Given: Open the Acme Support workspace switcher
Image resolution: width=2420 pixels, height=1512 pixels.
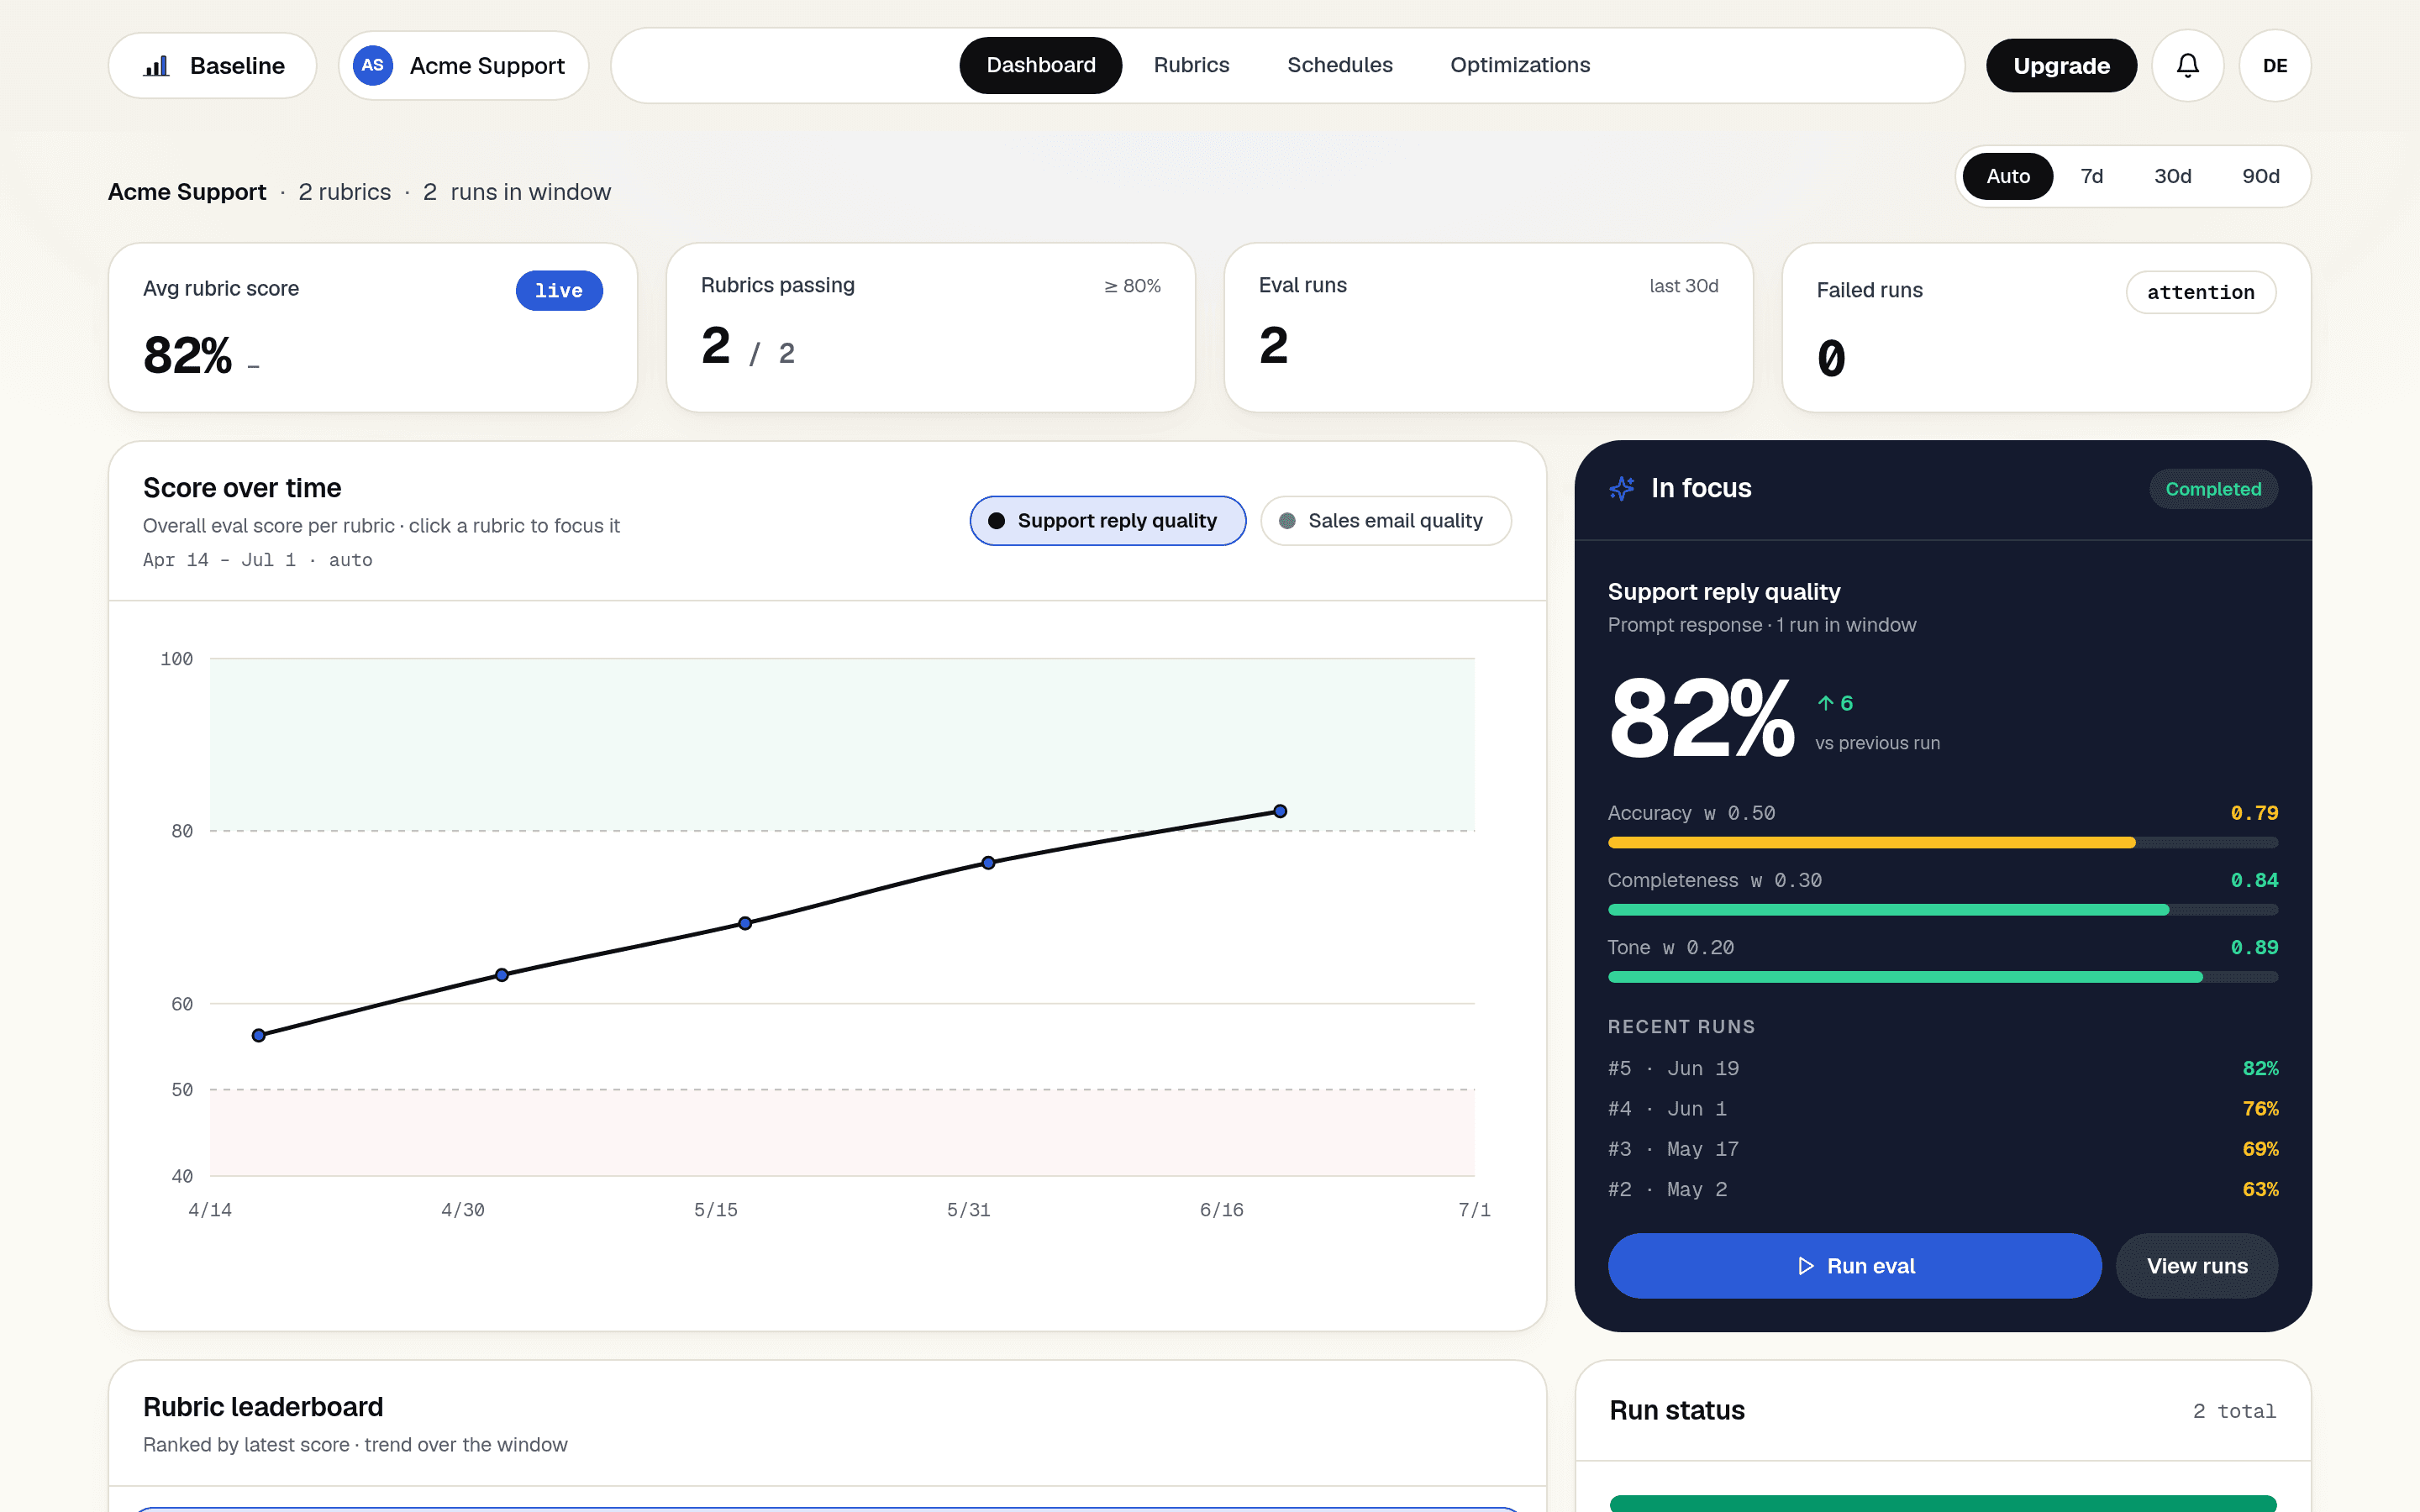Looking at the screenshot, I should click(464, 66).
